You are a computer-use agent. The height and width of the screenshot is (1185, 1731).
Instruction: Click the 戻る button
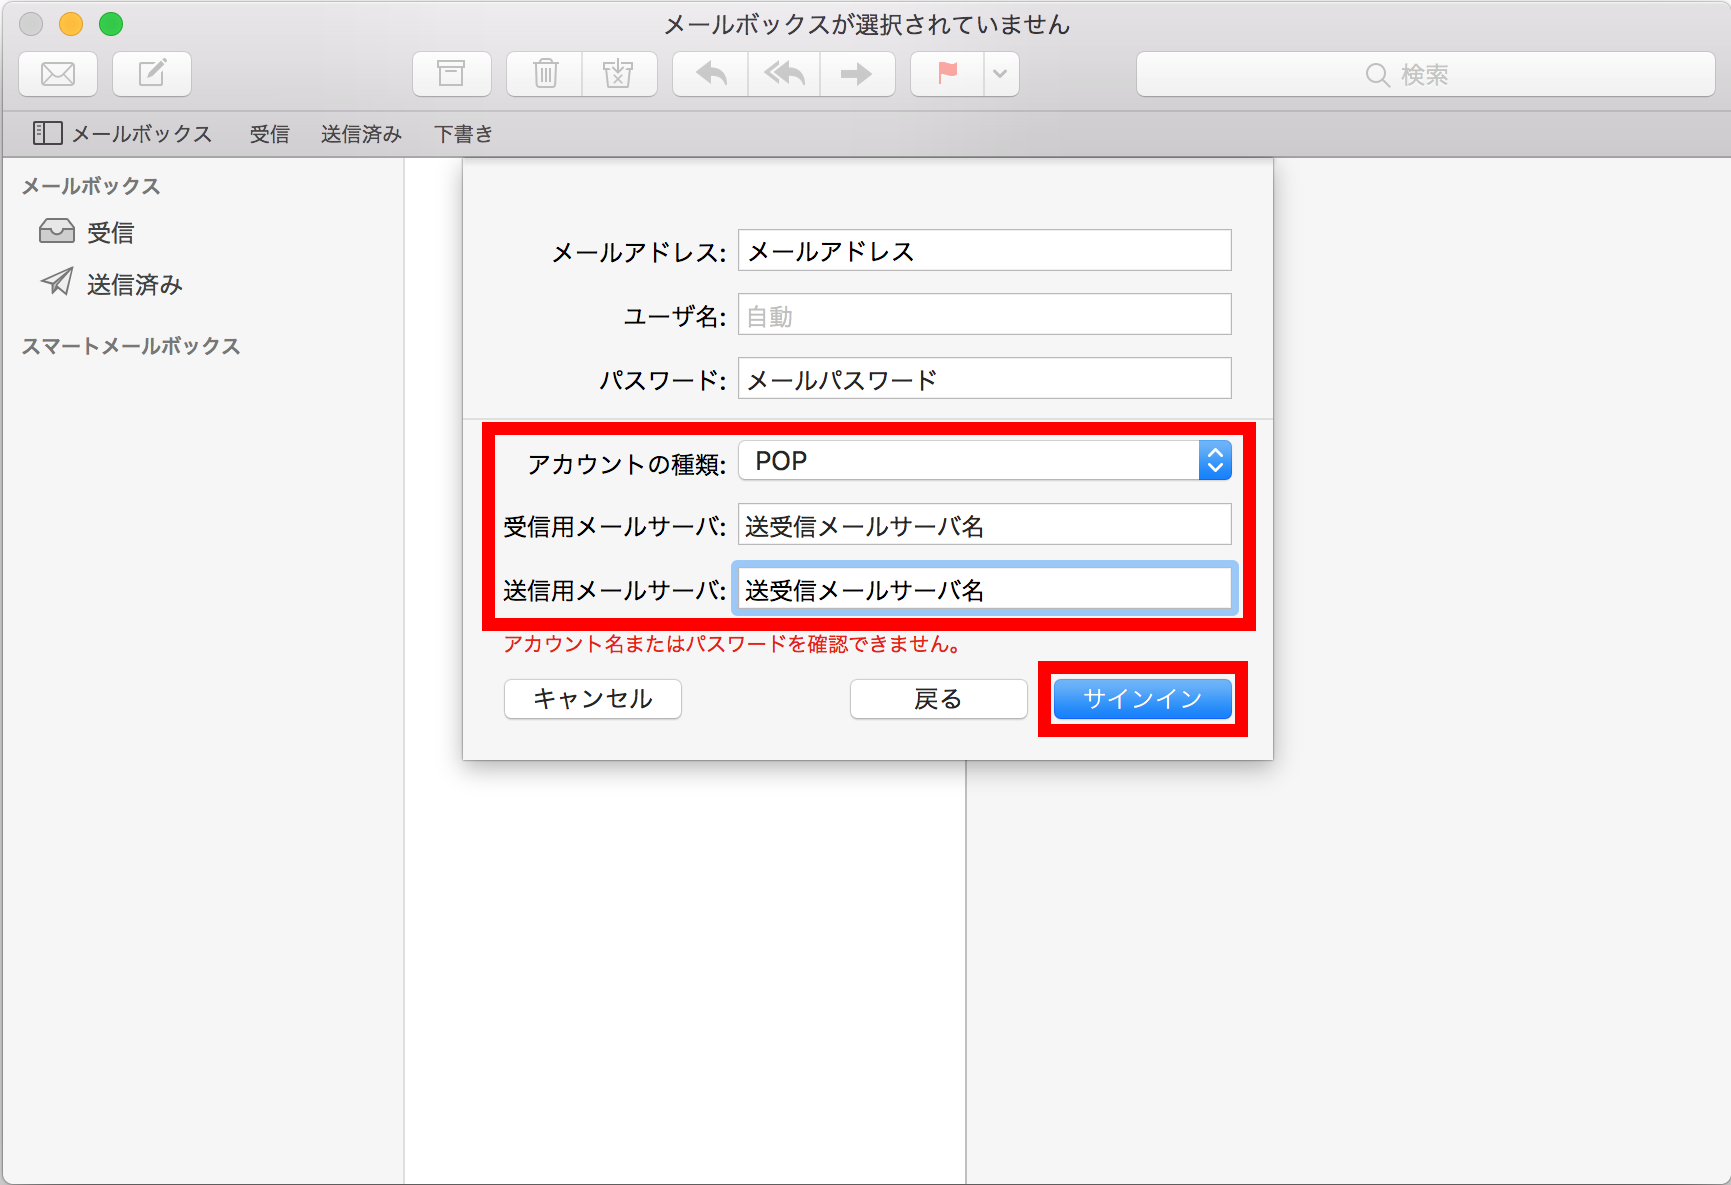pyautogui.click(x=938, y=699)
